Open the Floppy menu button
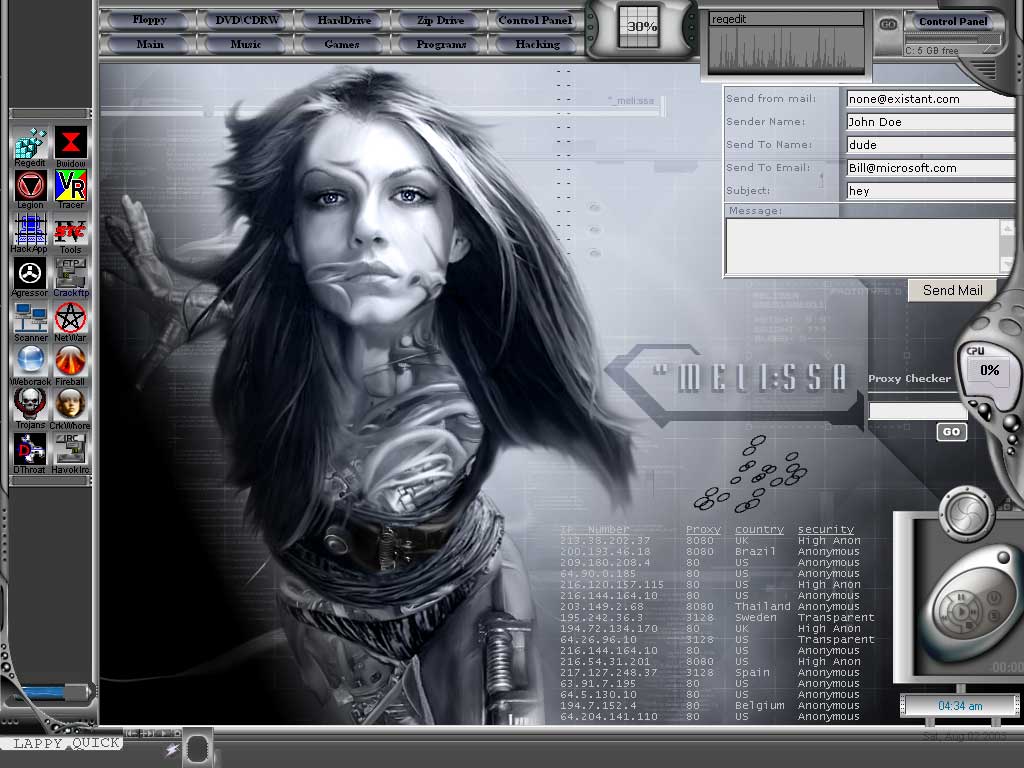Image resolution: width=1024 pixels, height=768 pixels. (149, 20)
